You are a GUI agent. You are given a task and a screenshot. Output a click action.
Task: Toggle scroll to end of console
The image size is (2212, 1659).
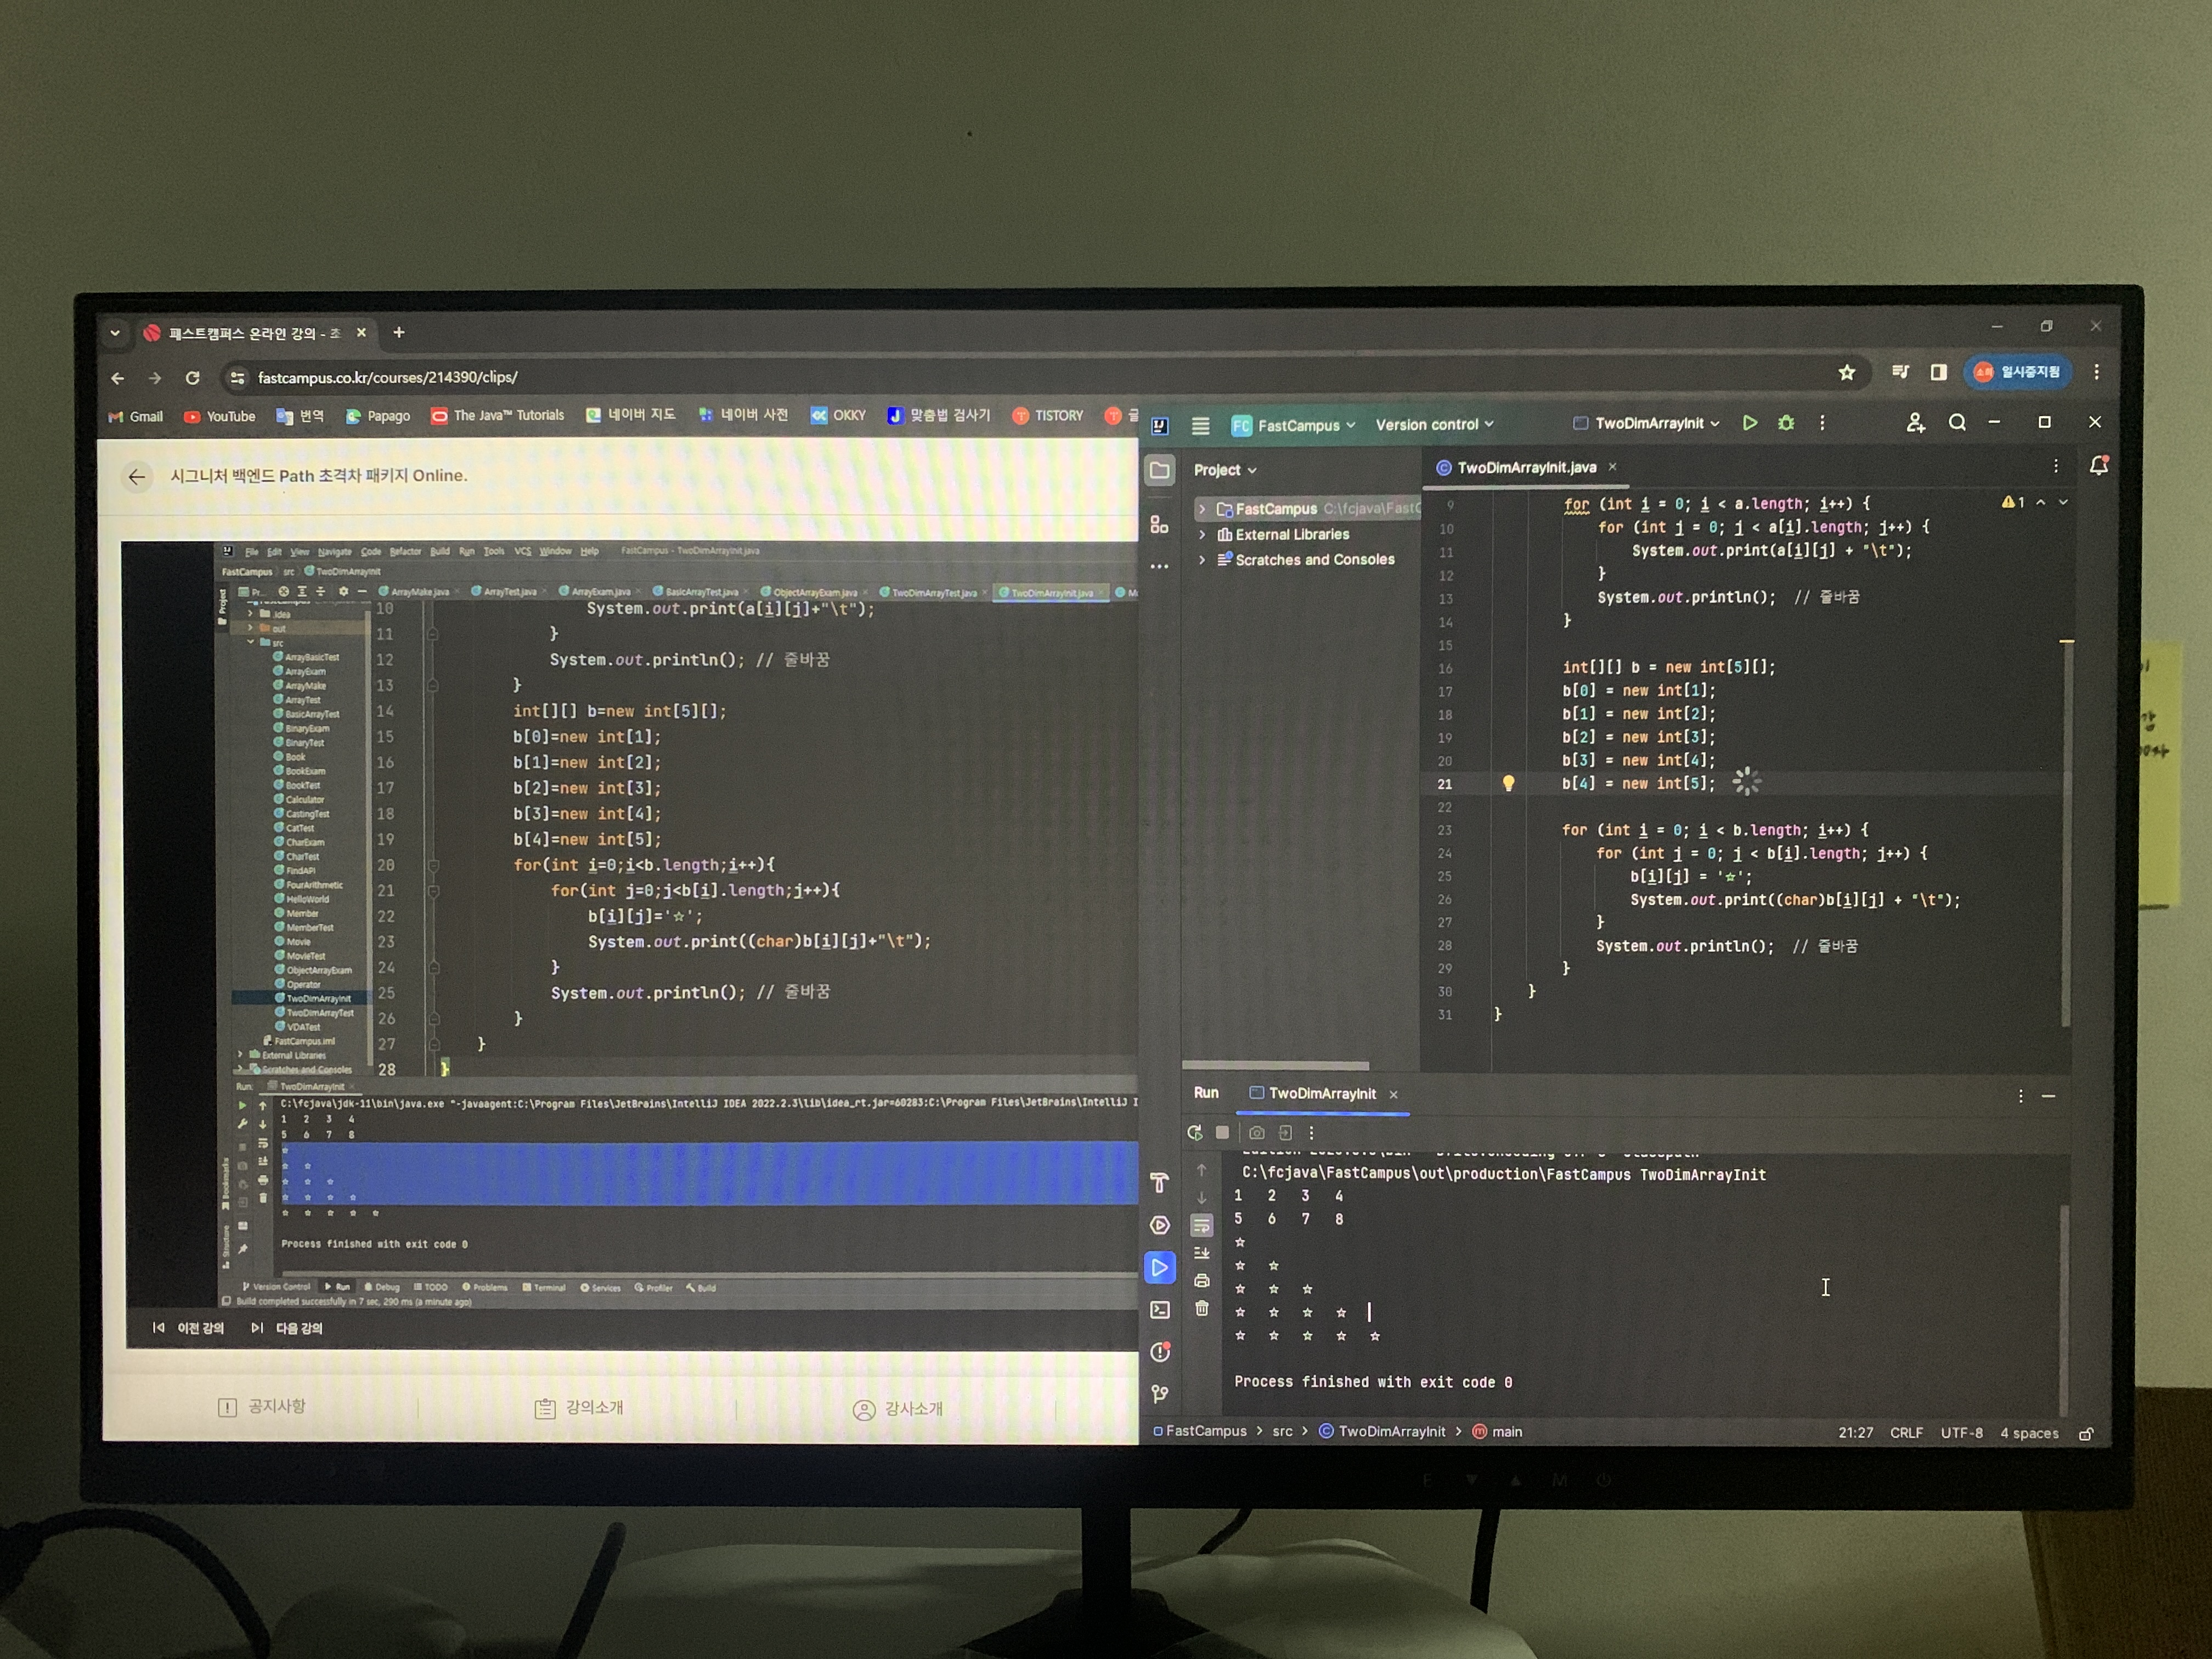(1202, 1253)
